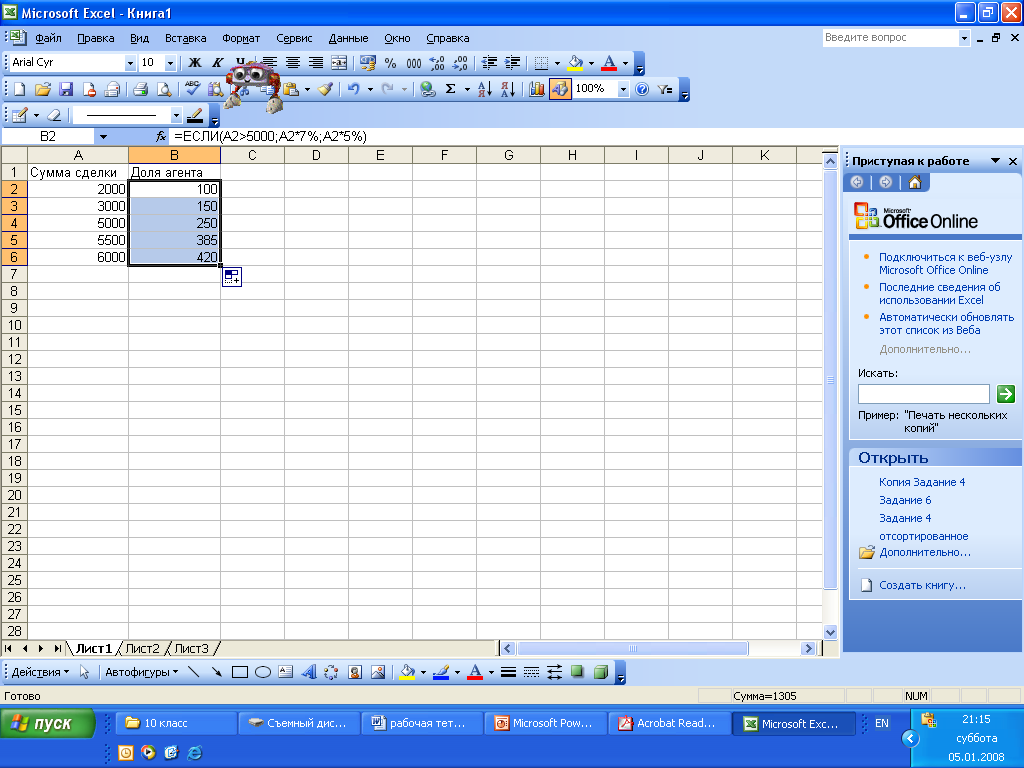The height and width of the screenshot is (768, 1024).
Task: Insert WordArt from Drawing toolbar
Action: pos(309,672)
